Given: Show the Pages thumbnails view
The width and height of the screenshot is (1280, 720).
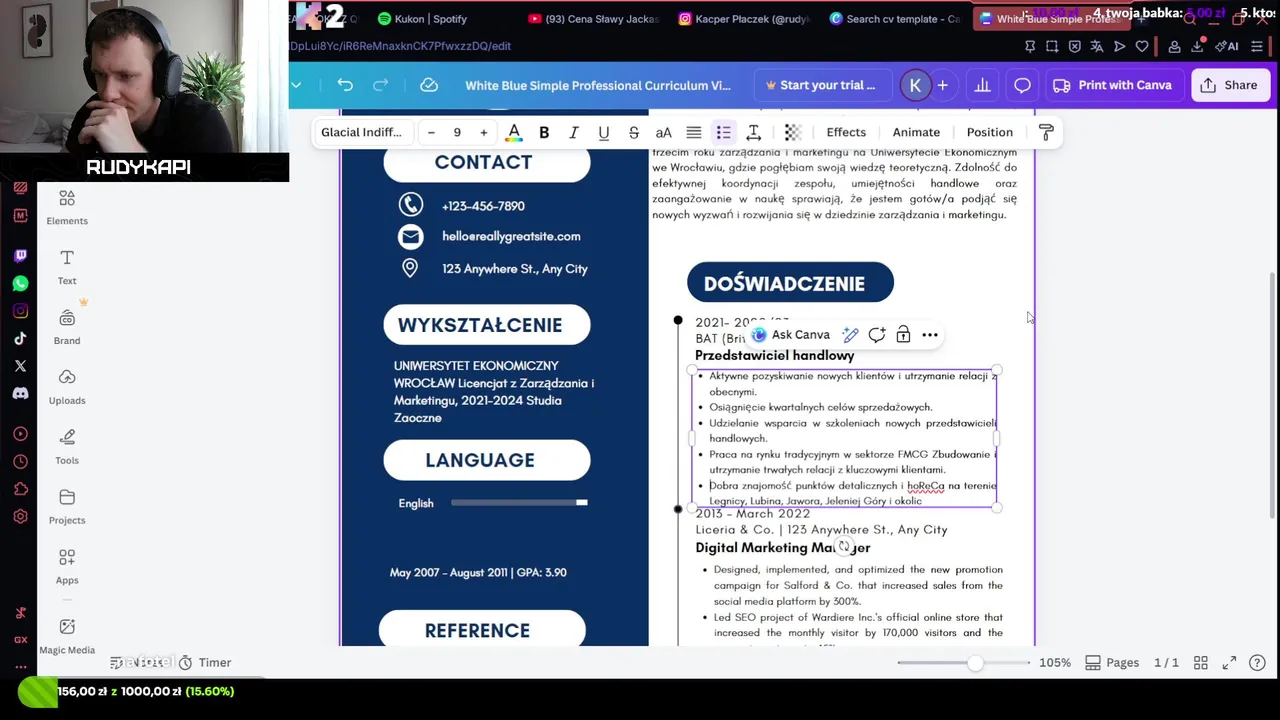Looking at the screenshot, I should (1112, 663).
